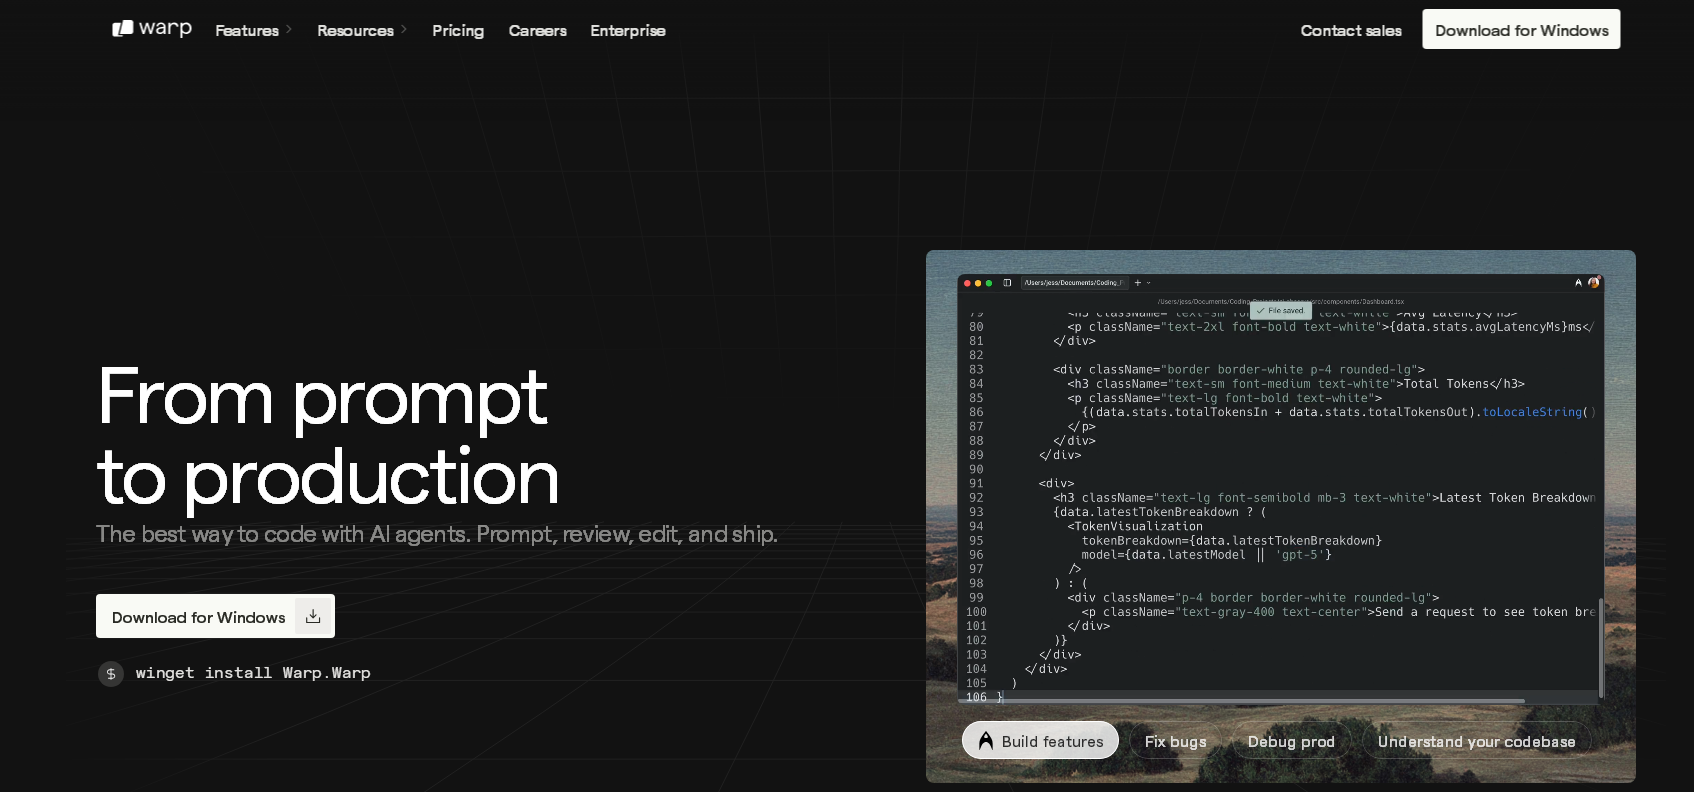Screen dimensions: 1694x792
Task: Click the /Users/jess/Documents/Coding tab
Action: click(x=1074, y=283)
